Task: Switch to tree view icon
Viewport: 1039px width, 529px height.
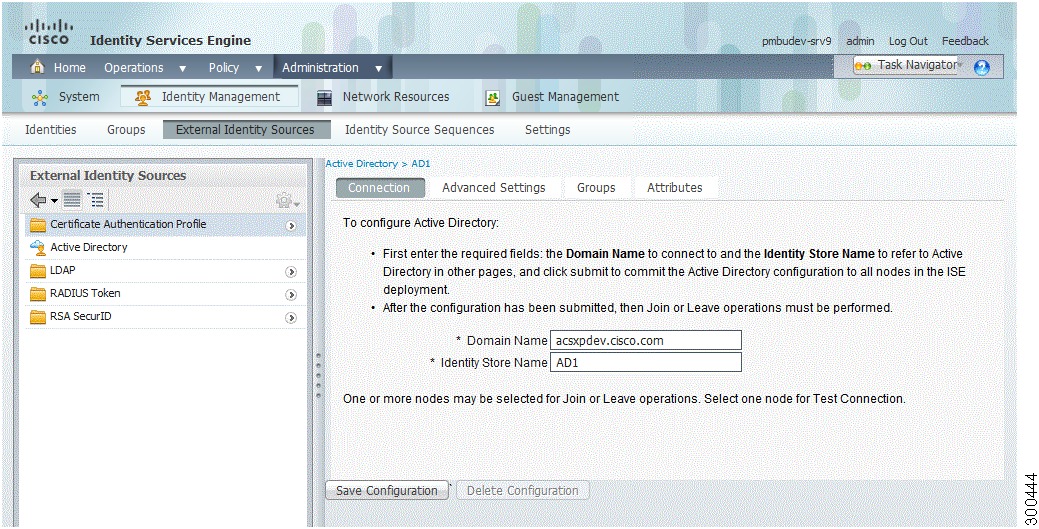Action: [x=96, y=200]
